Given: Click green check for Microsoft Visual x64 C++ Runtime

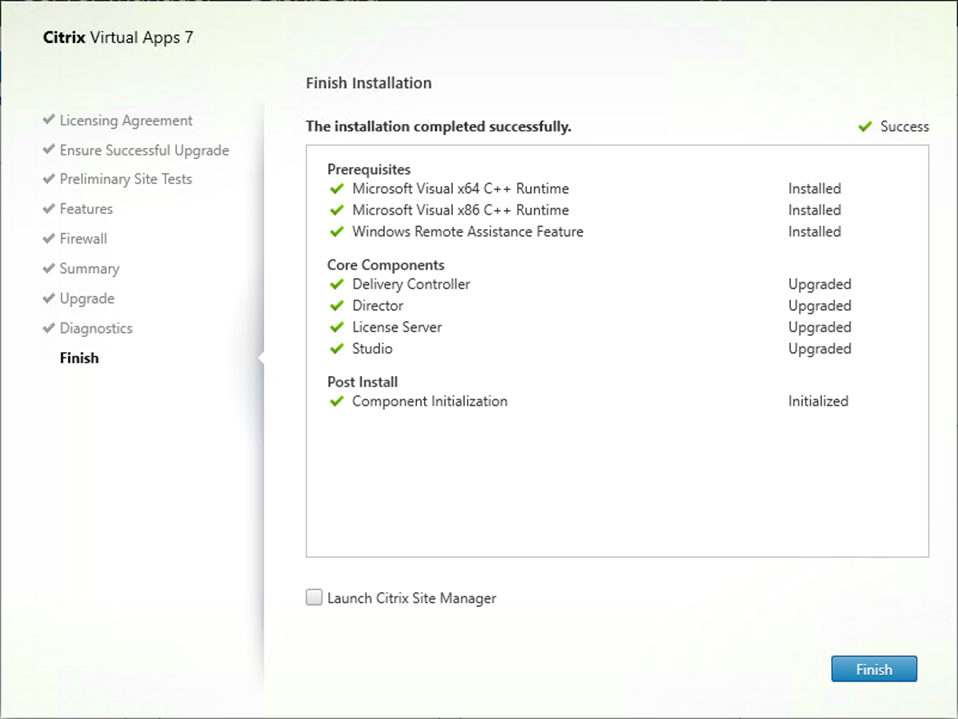Looking at the screenshot, I should (x=337, y=189).
